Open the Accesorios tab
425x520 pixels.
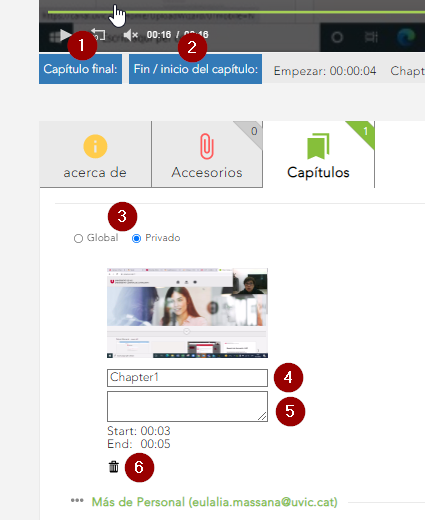[x=207, y=154]
